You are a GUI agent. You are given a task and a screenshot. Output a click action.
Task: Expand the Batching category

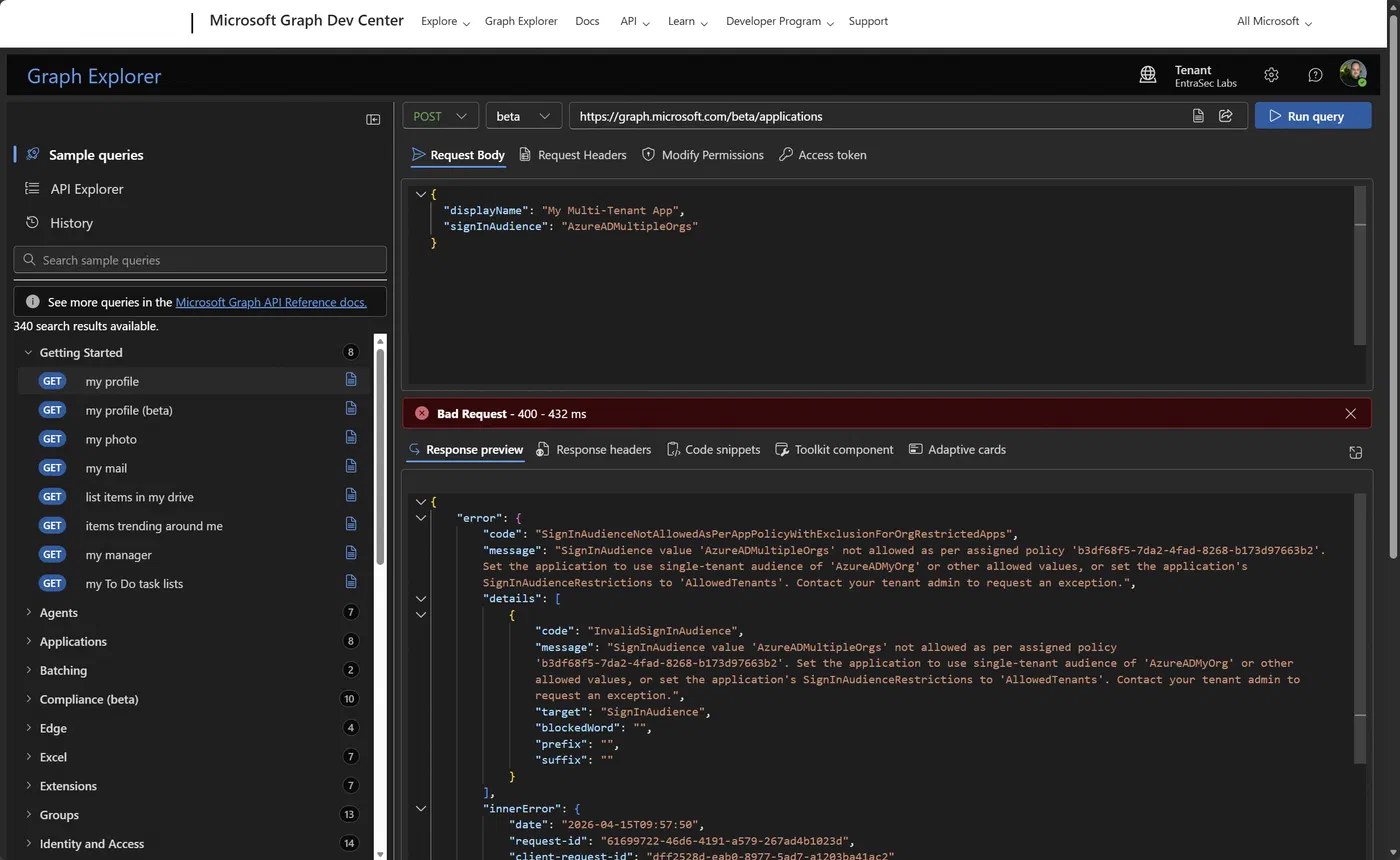pos(28,670)
